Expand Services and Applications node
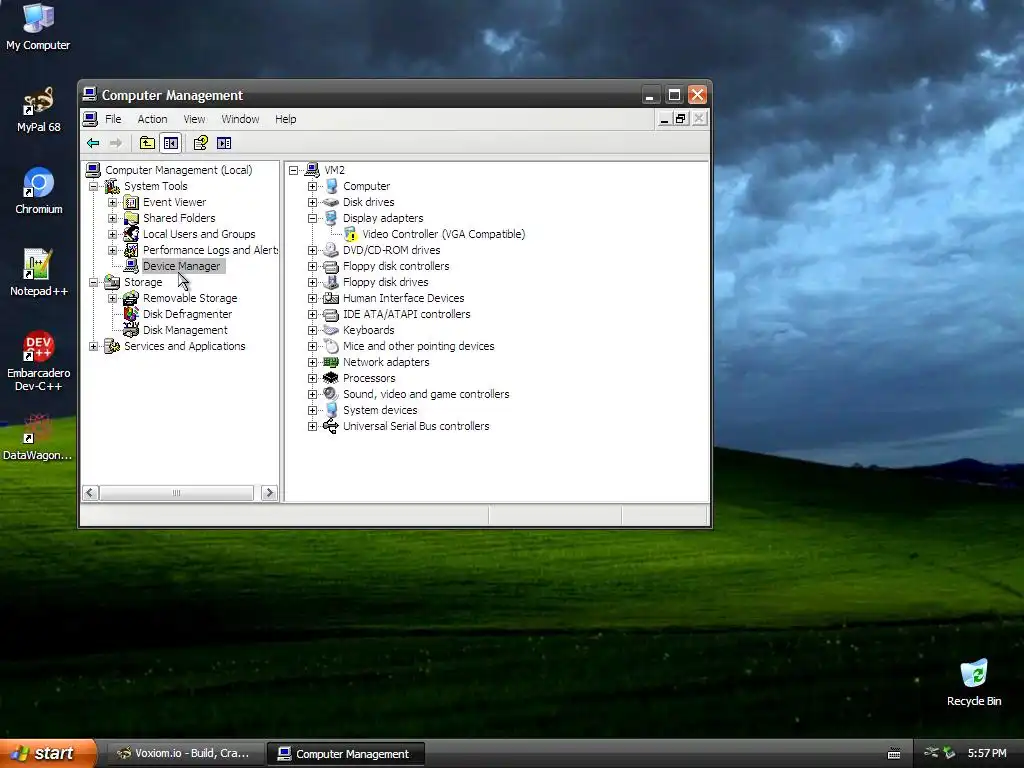Screen dimensions: 1024x768 (x=93, y=346)
